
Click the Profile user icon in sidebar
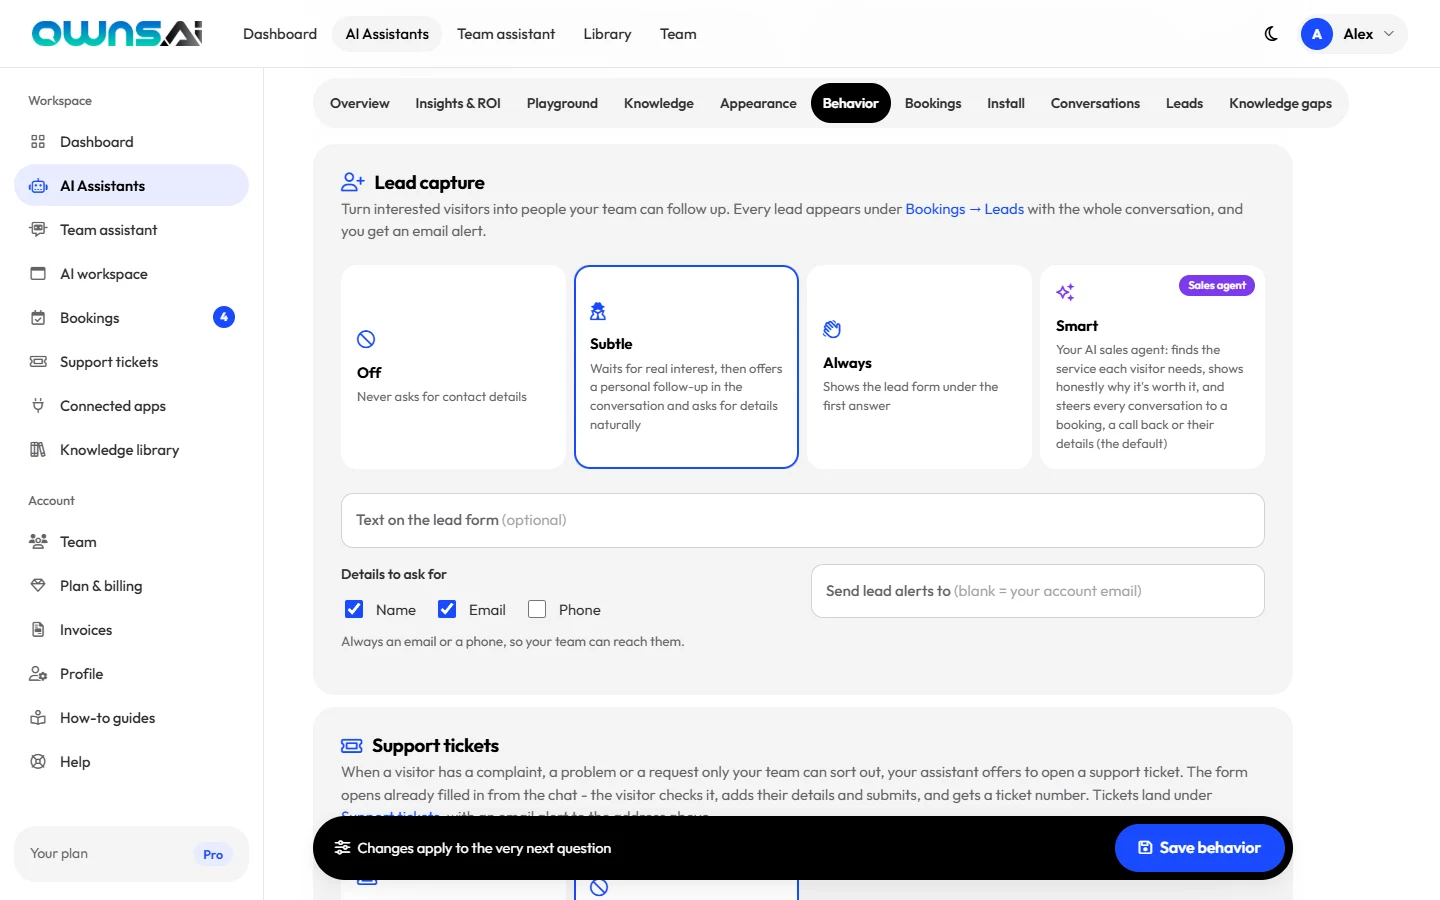click(x=38, y=674)
